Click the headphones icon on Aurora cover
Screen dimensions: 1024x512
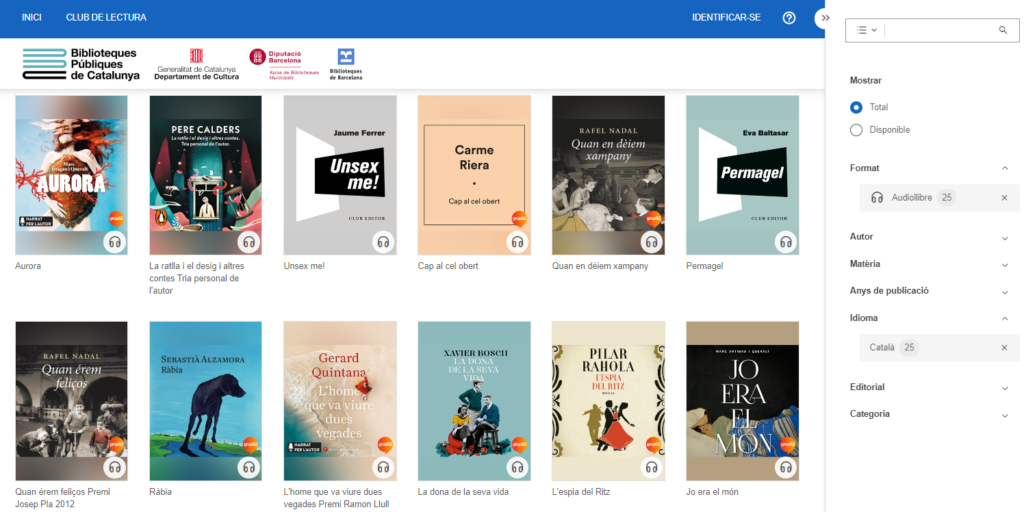[x=115, y=242]
